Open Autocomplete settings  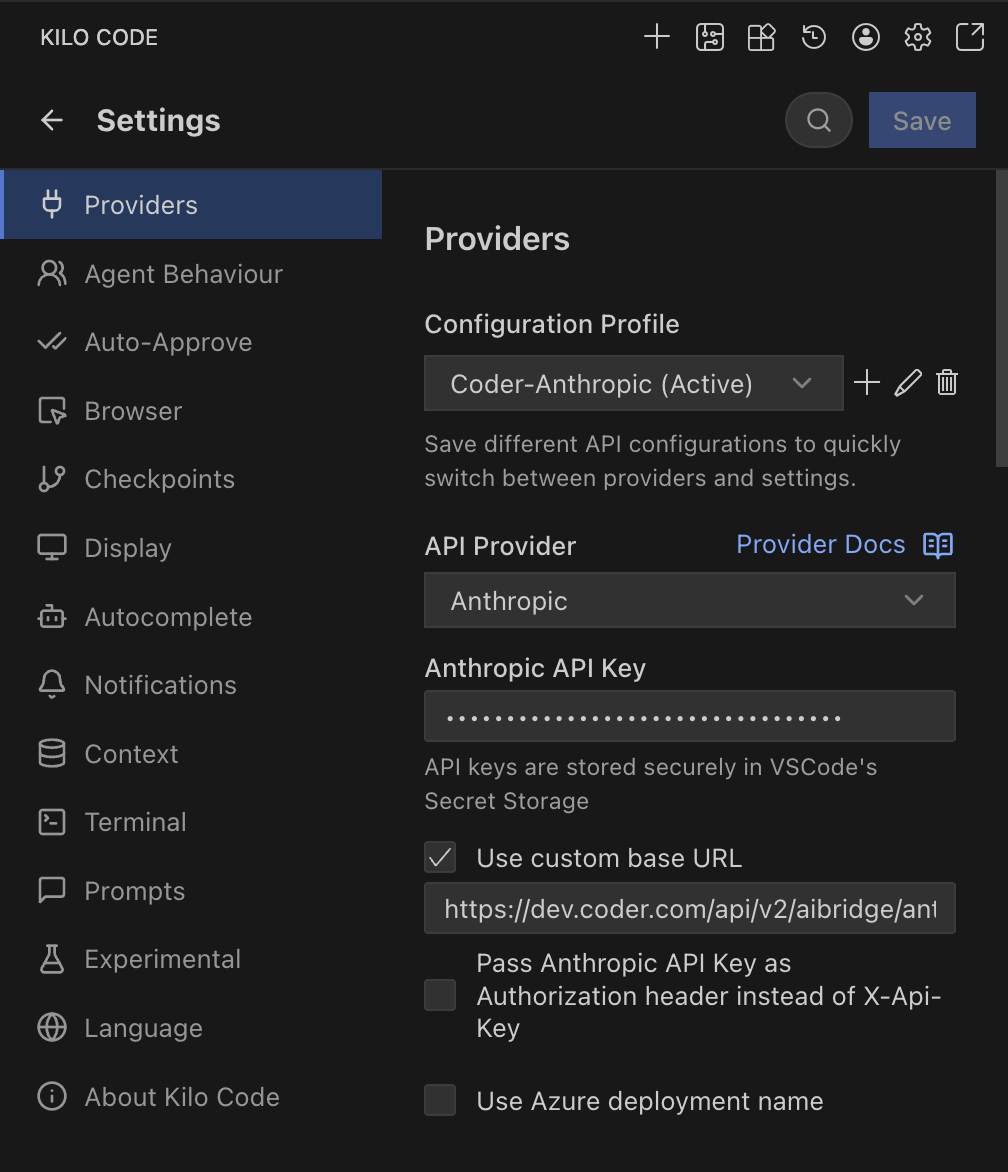[193, 617]
